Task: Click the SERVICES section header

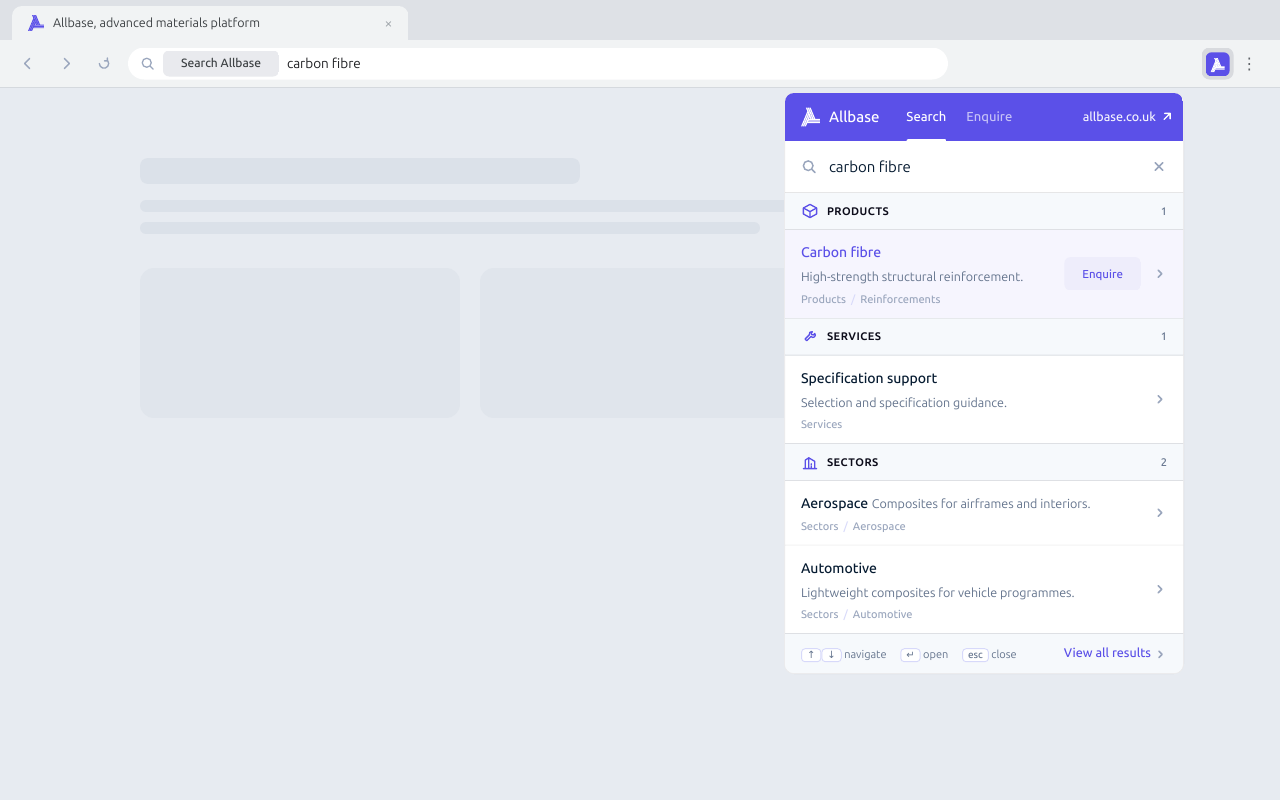Action: tap(984, 337)
